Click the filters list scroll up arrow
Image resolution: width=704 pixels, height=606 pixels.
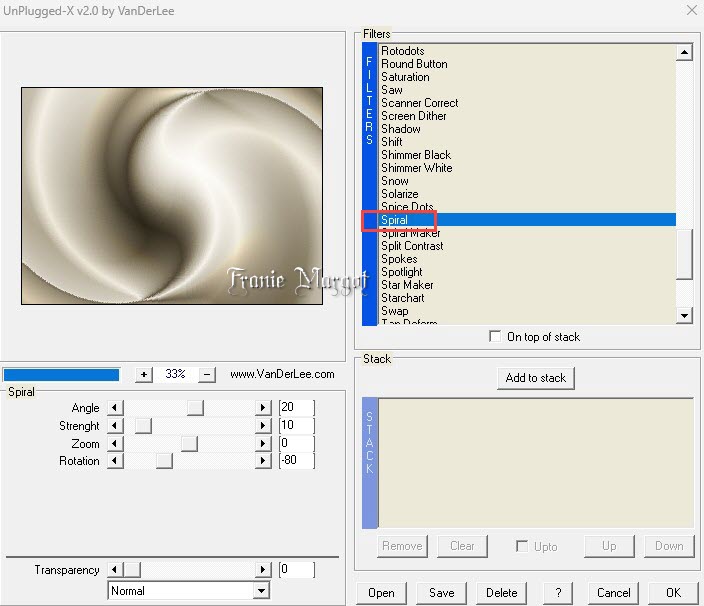684,53
